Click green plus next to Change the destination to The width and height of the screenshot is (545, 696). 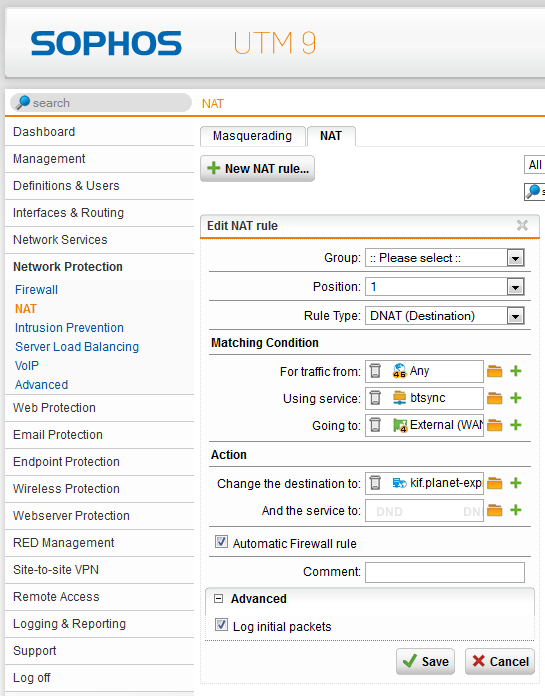516,483
